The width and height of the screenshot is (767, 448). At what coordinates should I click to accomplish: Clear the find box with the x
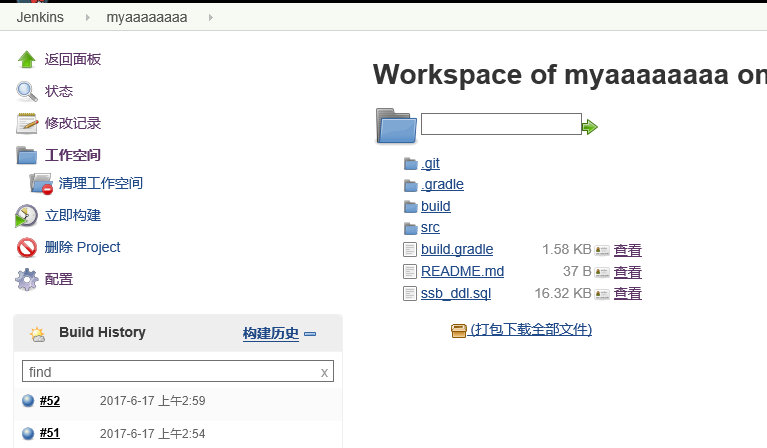324,373
